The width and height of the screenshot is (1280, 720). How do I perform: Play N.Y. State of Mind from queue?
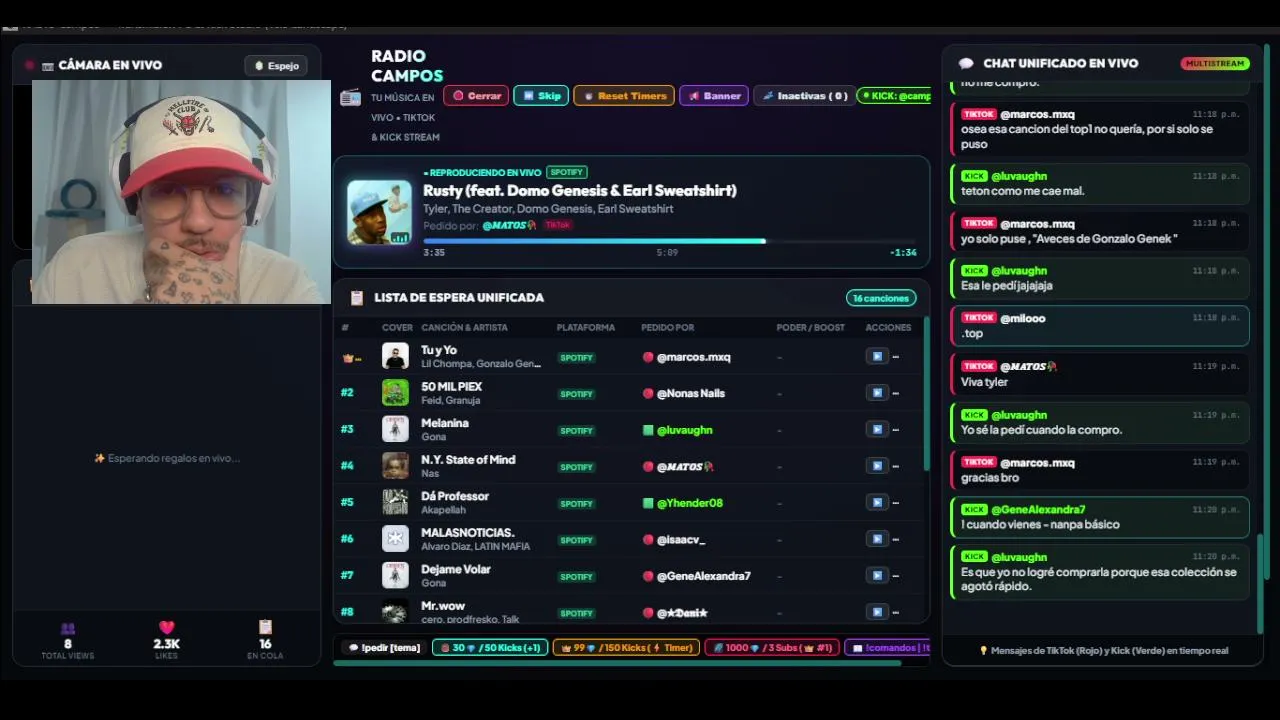coord(877,466)
